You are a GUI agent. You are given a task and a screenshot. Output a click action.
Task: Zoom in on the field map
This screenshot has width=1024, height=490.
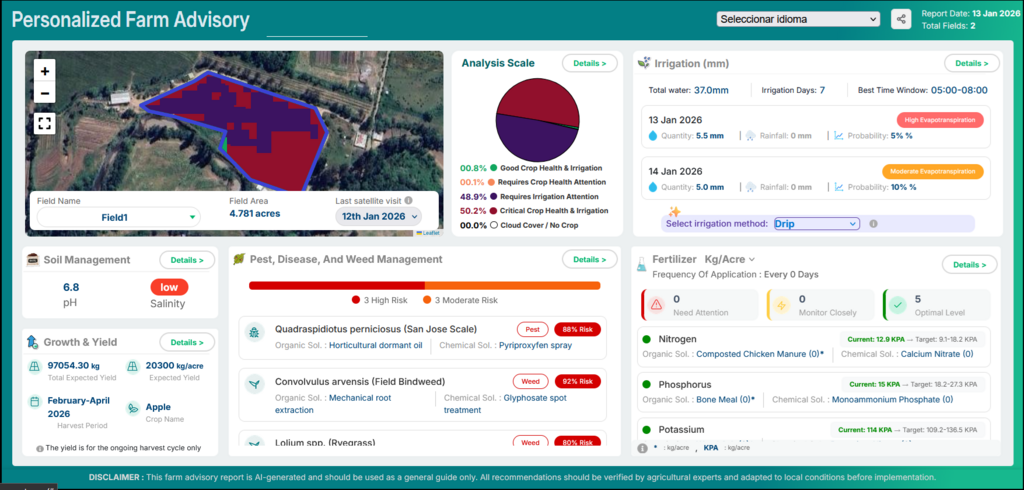[x=45, y=72]
